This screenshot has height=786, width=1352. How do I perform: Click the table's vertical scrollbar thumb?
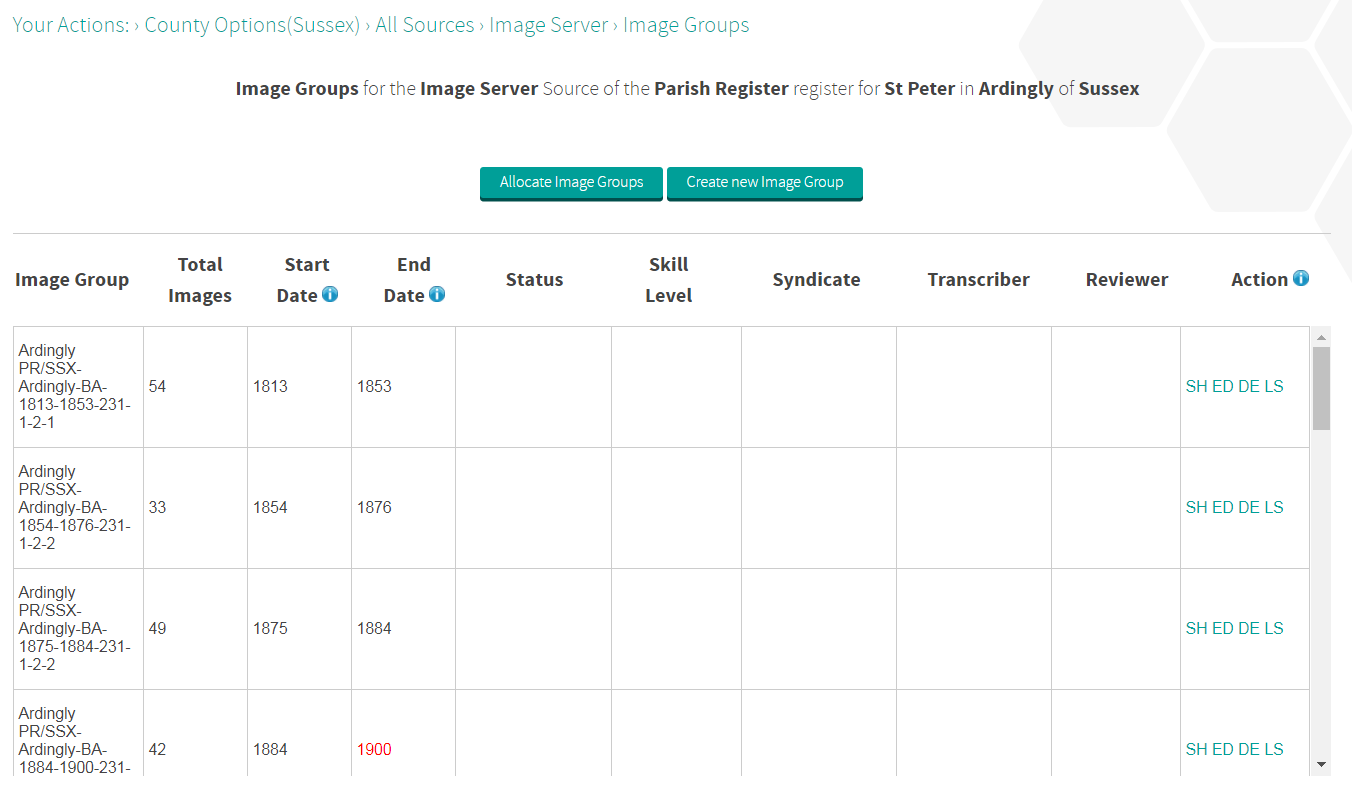pyautogui.click(x=1321, y=388)
